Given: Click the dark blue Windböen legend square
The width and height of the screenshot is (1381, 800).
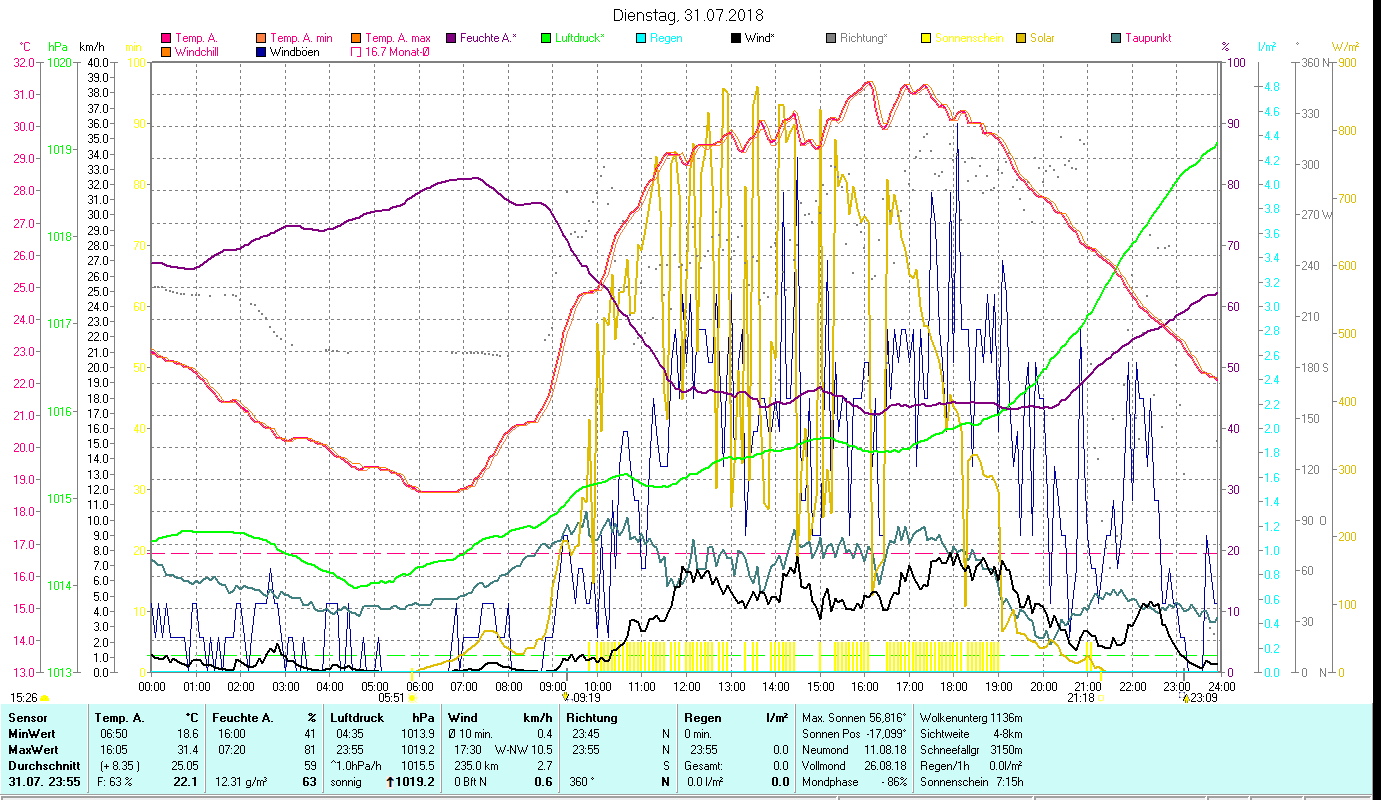Looking at the screenshot, I should (x=260, y=52).
